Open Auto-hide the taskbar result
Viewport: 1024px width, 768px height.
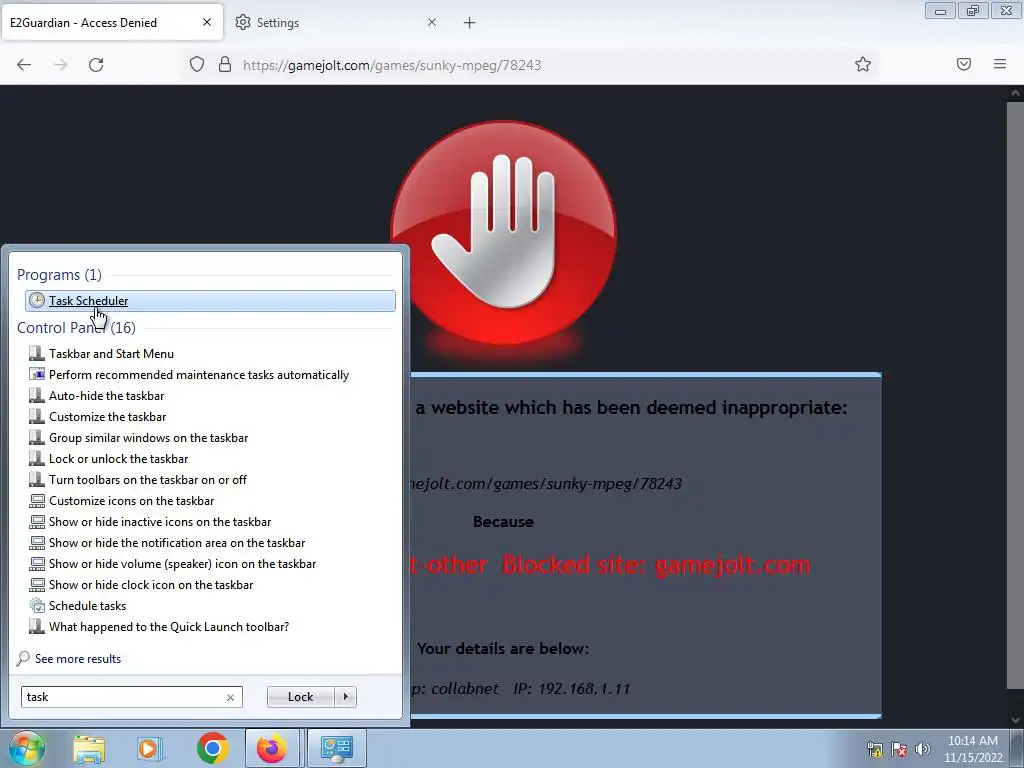click(x=106, y=395)
